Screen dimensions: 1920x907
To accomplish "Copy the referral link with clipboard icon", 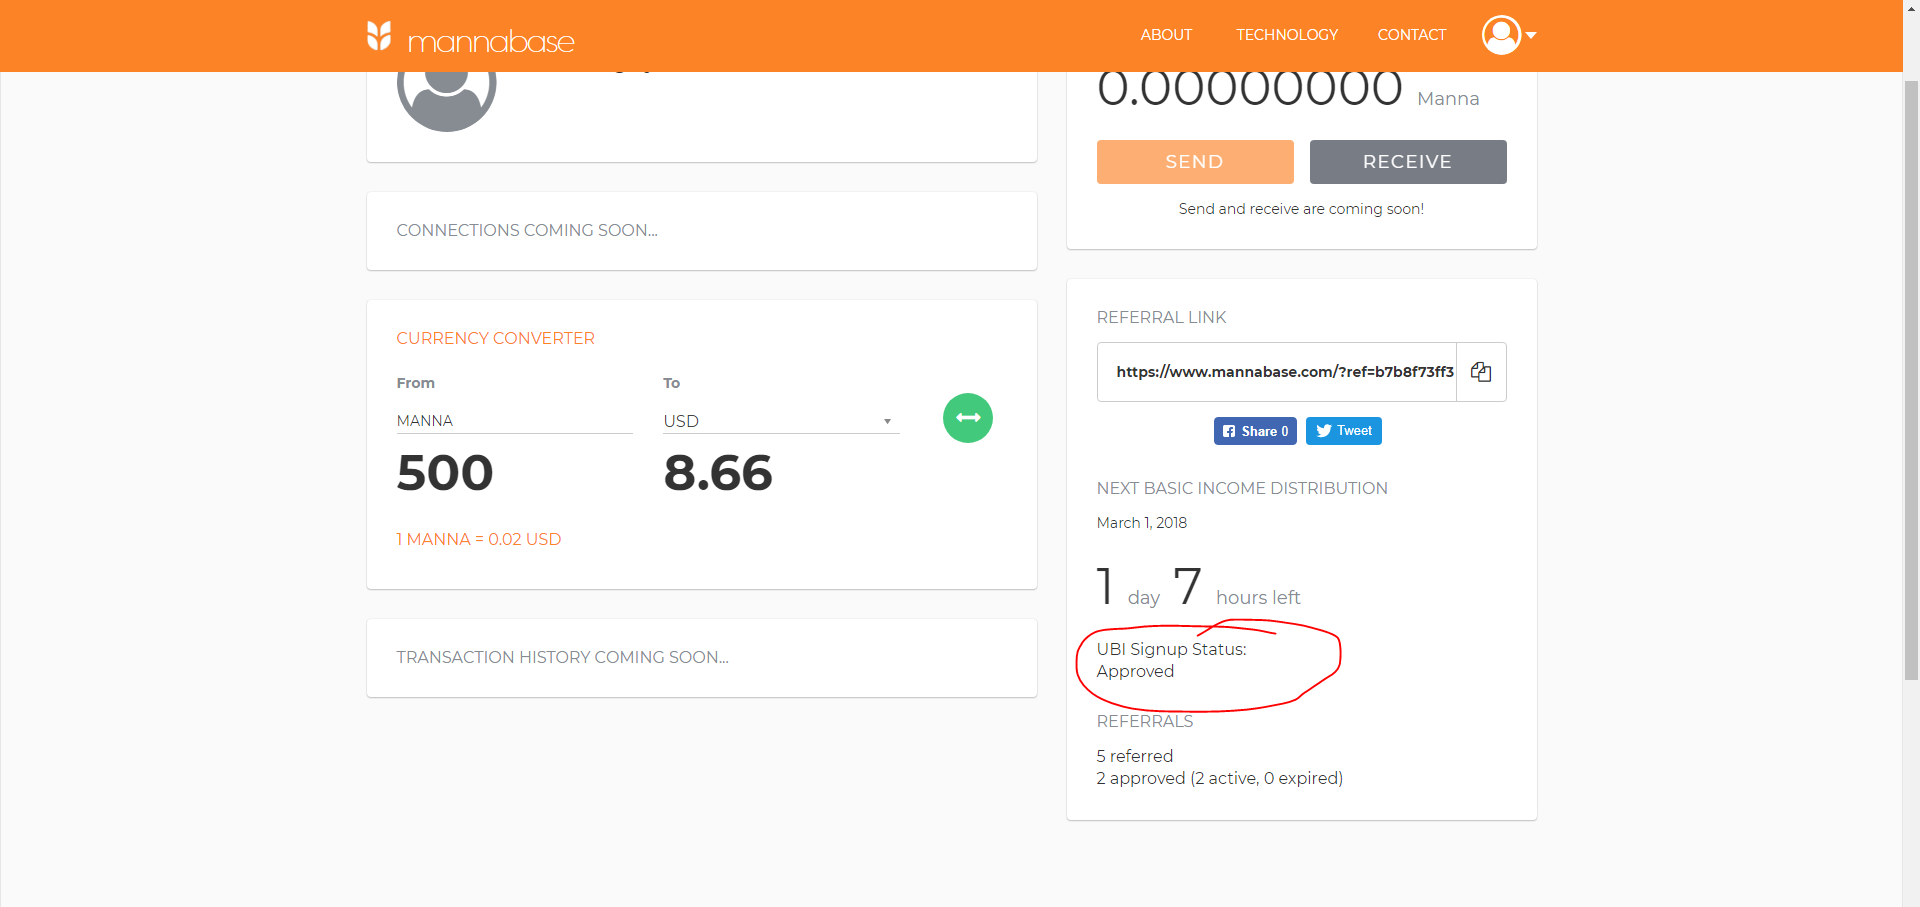I will 1481,372.
